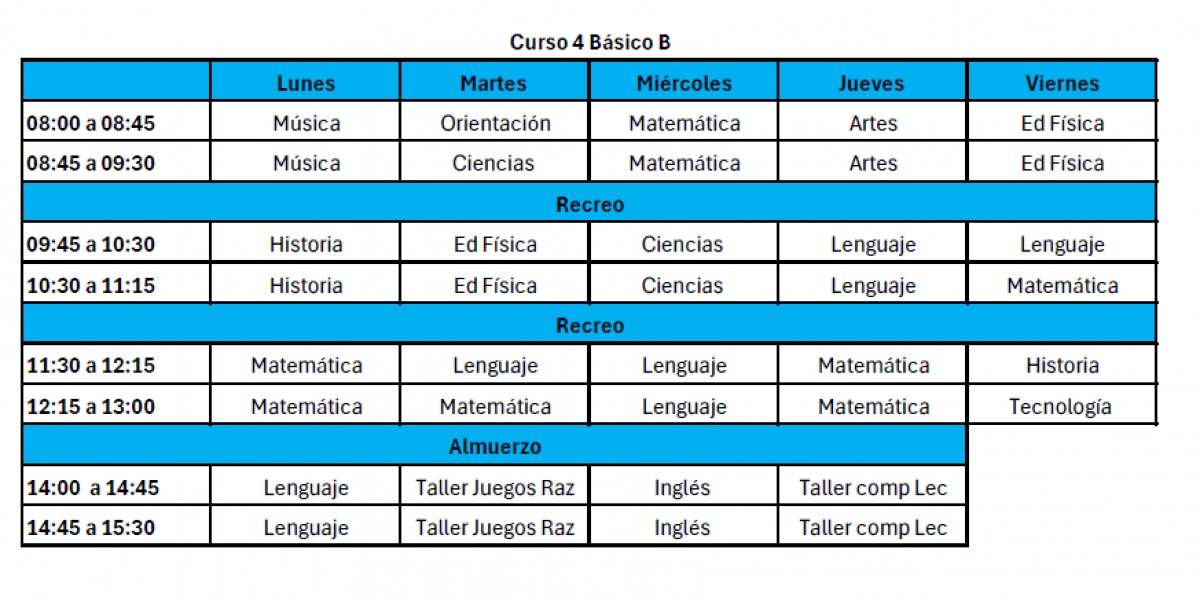The width and height of the screenshot is (1200, 601).
Task: Select the Tecnología cell on Viernes
Action: (1062, 406)
